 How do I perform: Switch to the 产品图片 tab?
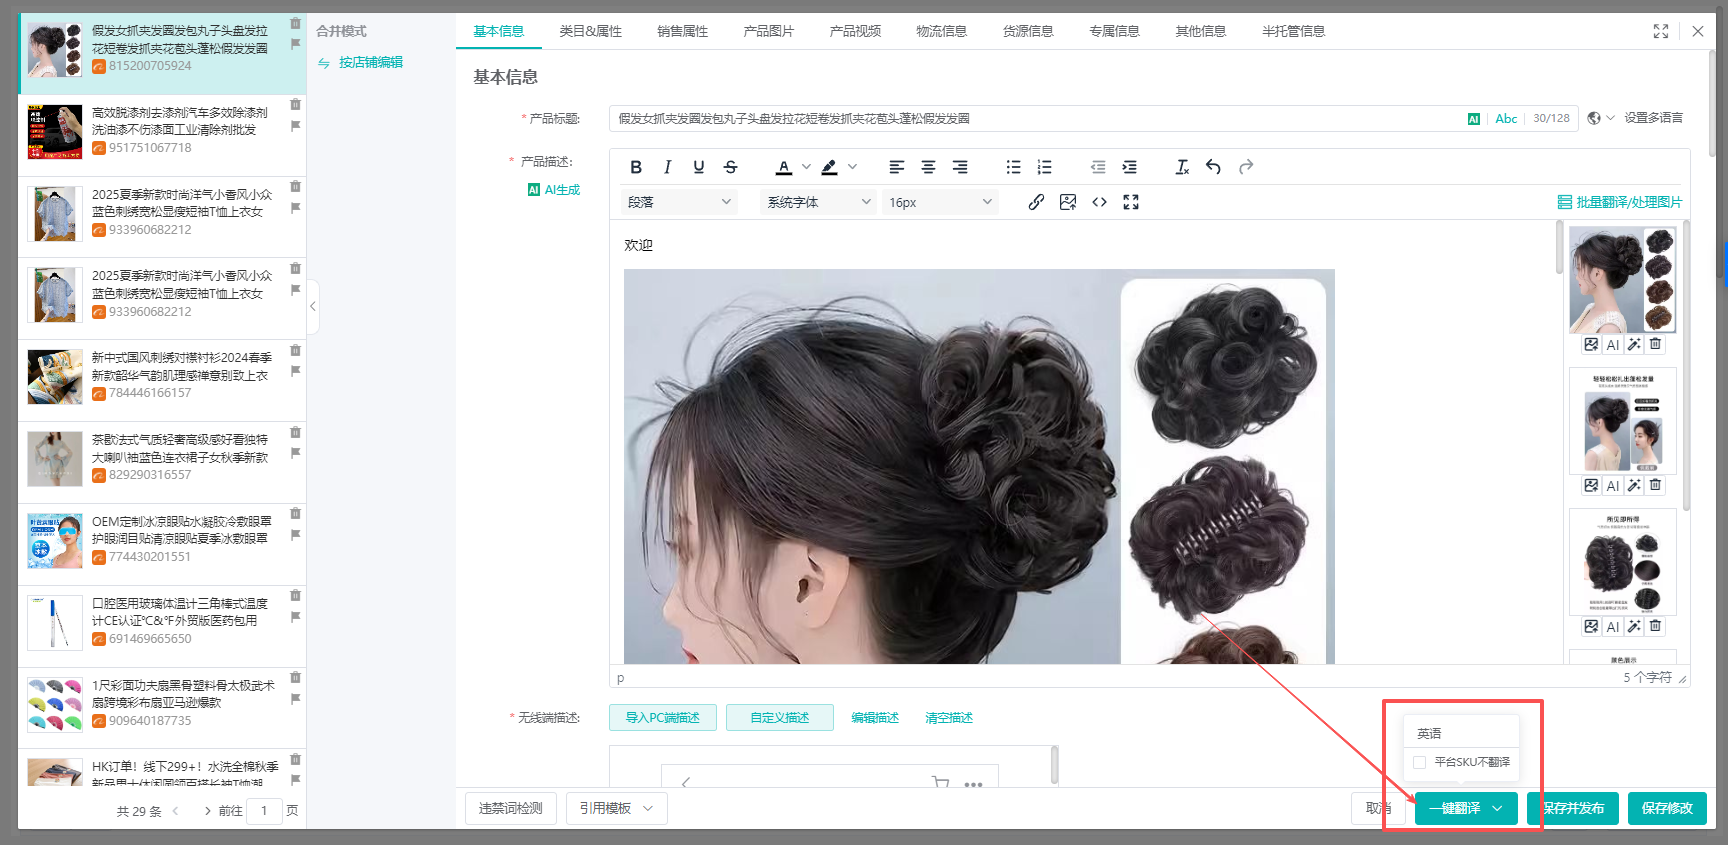pyautogui.click(x=768, y=31)
